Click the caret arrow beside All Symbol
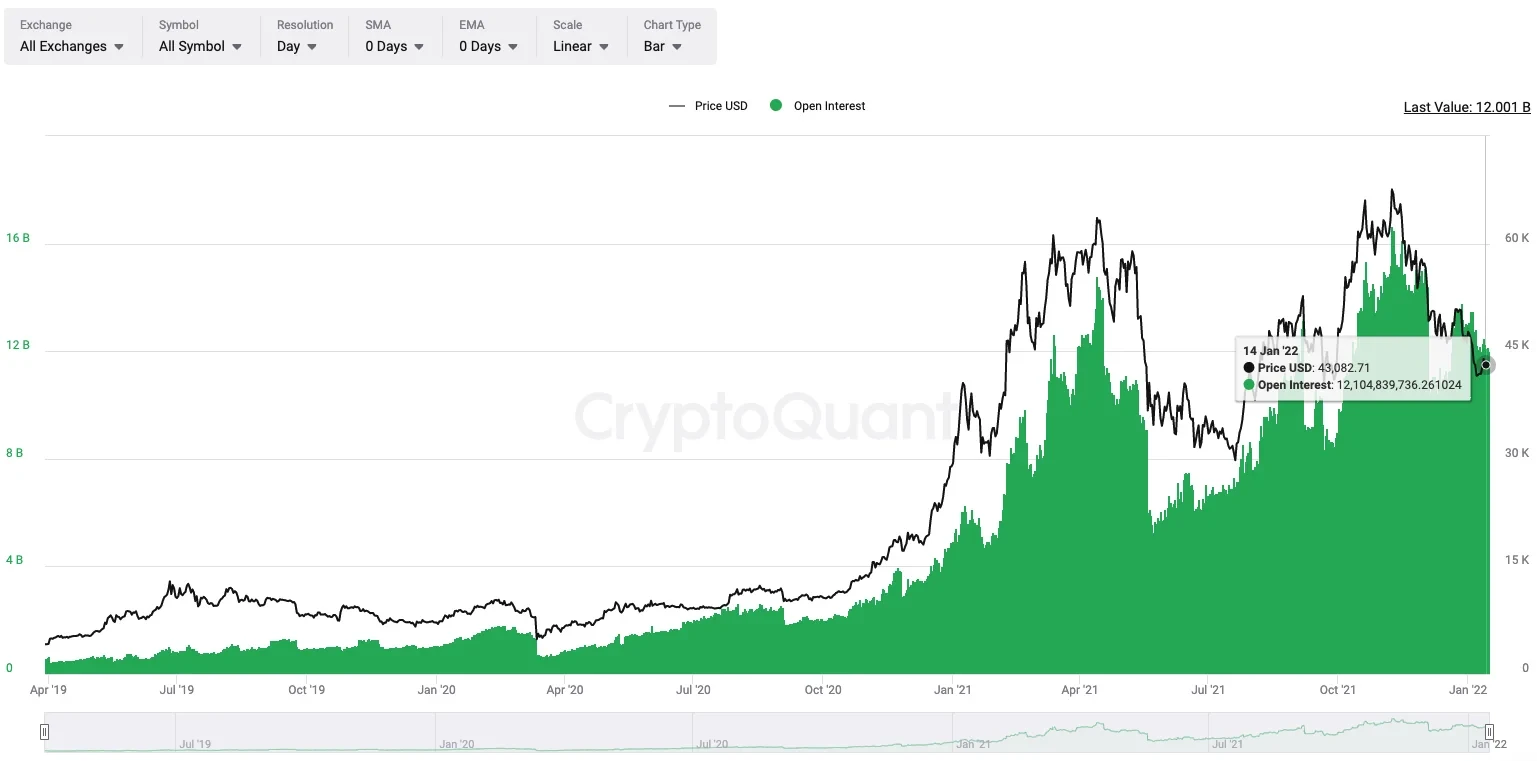This screenshot has height=761, width=1537. pyautogui.click(x=236, y=47)
